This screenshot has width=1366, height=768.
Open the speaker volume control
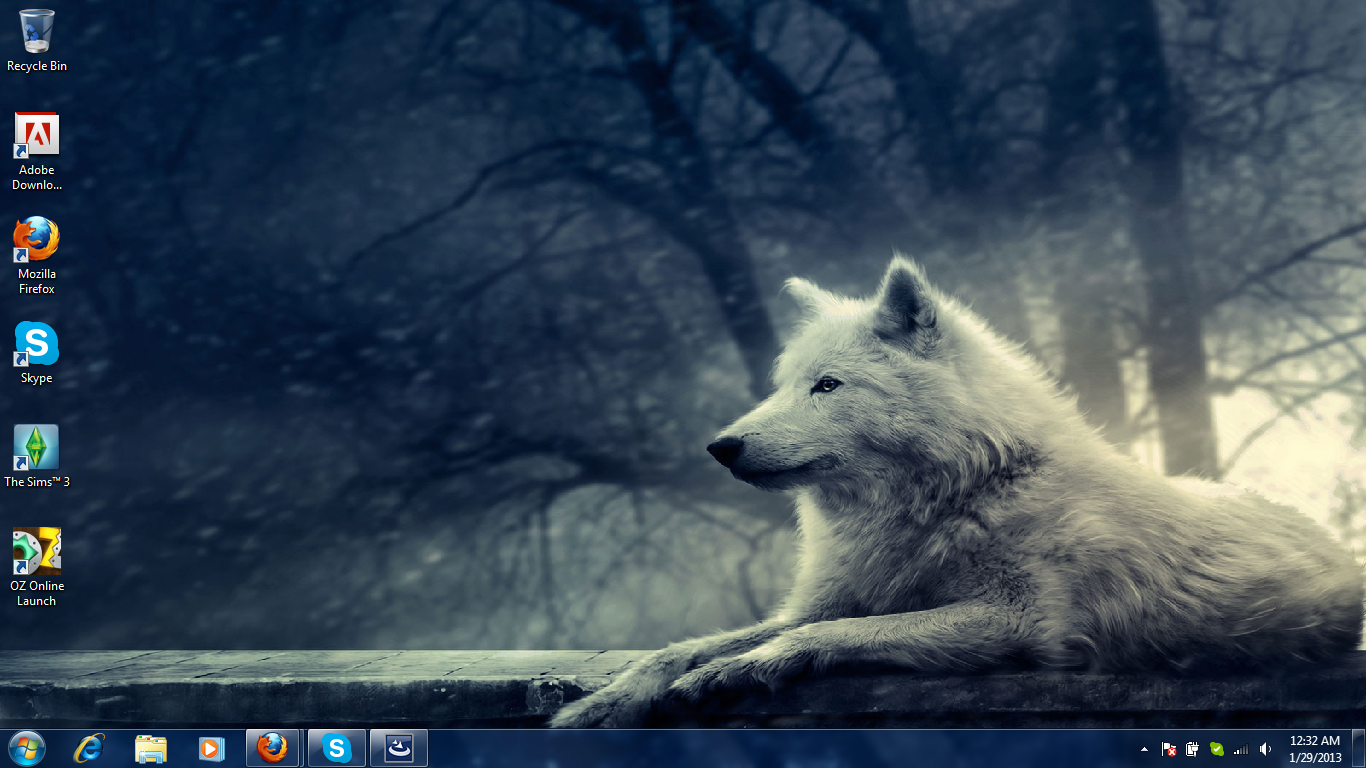[1265, 749]
